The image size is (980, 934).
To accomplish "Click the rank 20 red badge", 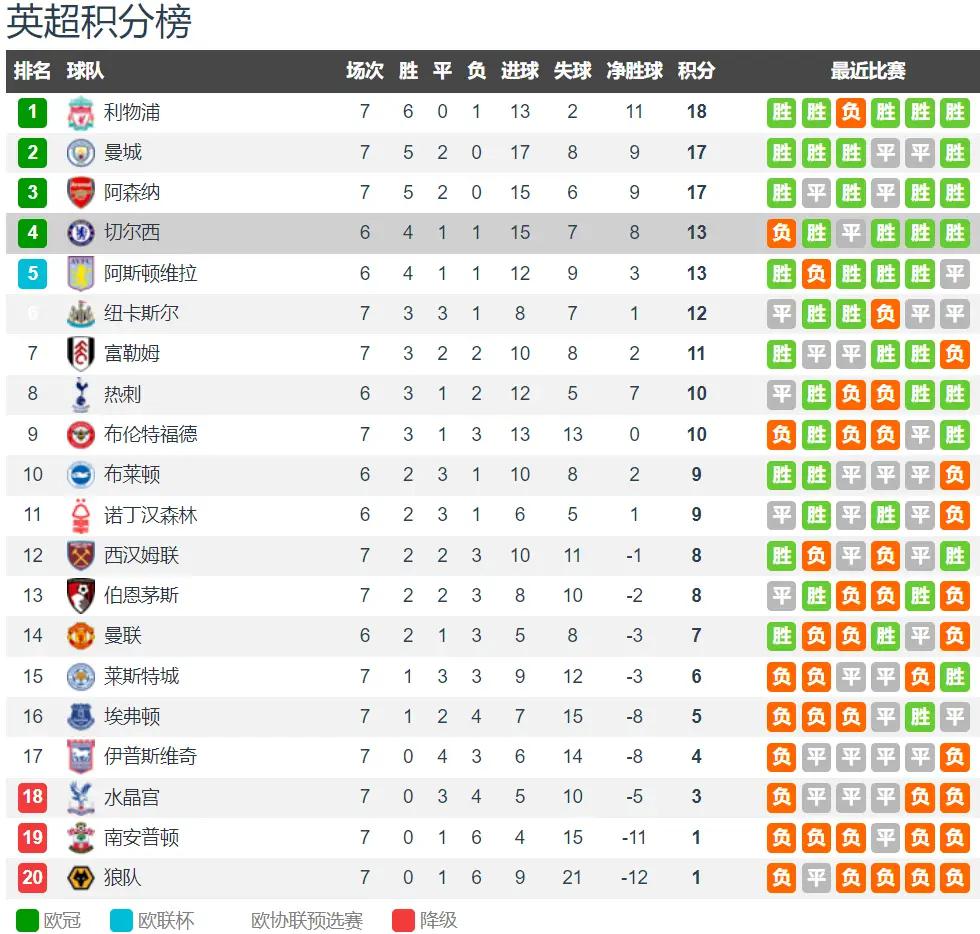I will click(32, 878).
